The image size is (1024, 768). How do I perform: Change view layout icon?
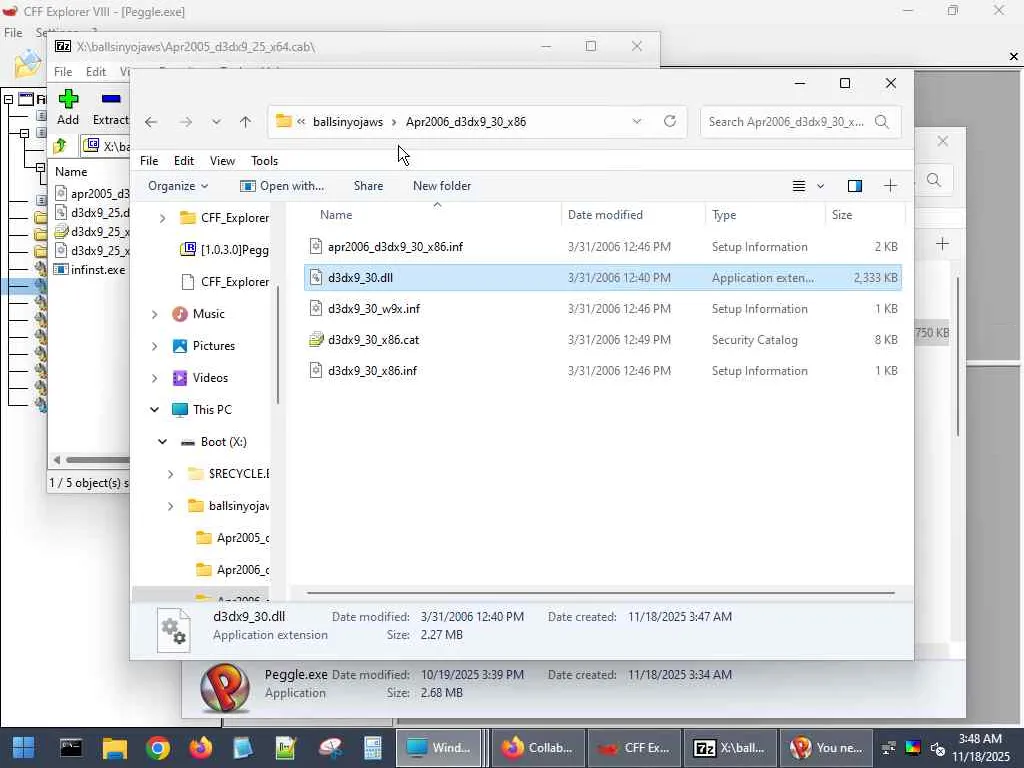click(799, 186)
